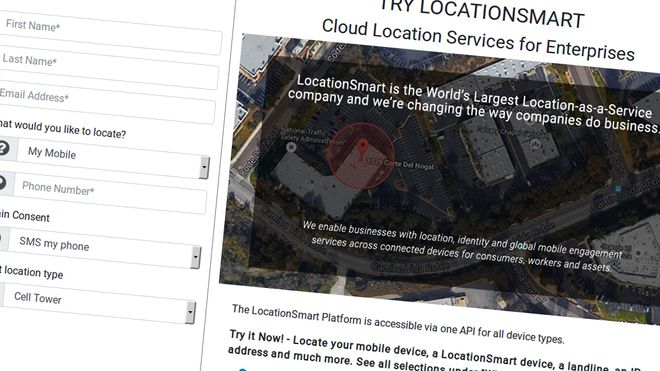The height and width of the screenshot is (371, 660).
Task: Open the SMS my phone dropdown
Action: 104,249
